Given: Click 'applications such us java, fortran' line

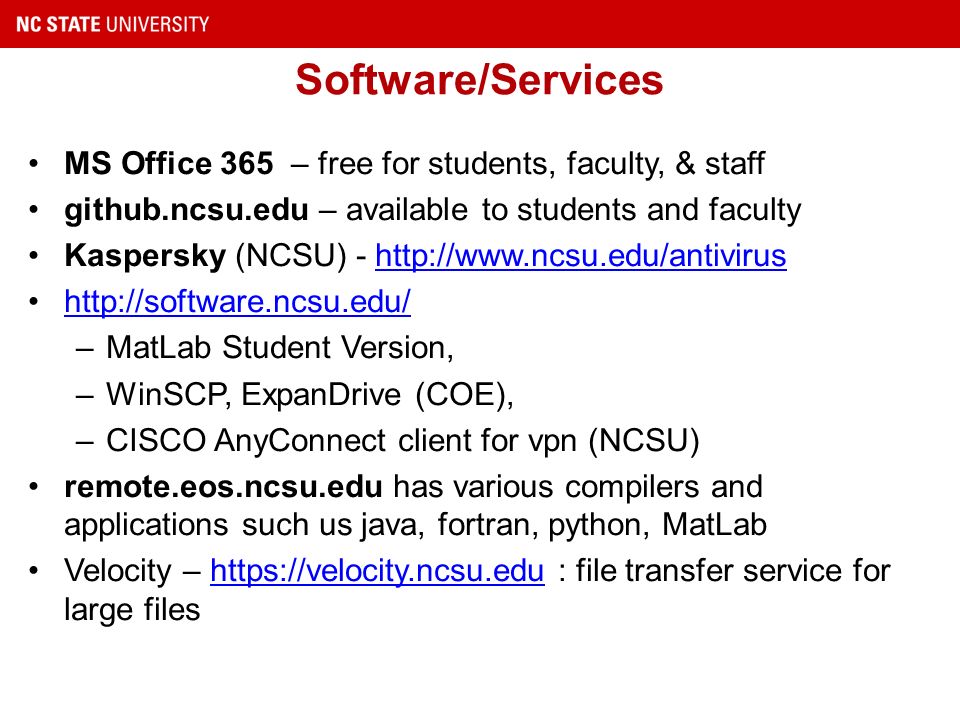Looking at the screenshot, I should (416, 525).
